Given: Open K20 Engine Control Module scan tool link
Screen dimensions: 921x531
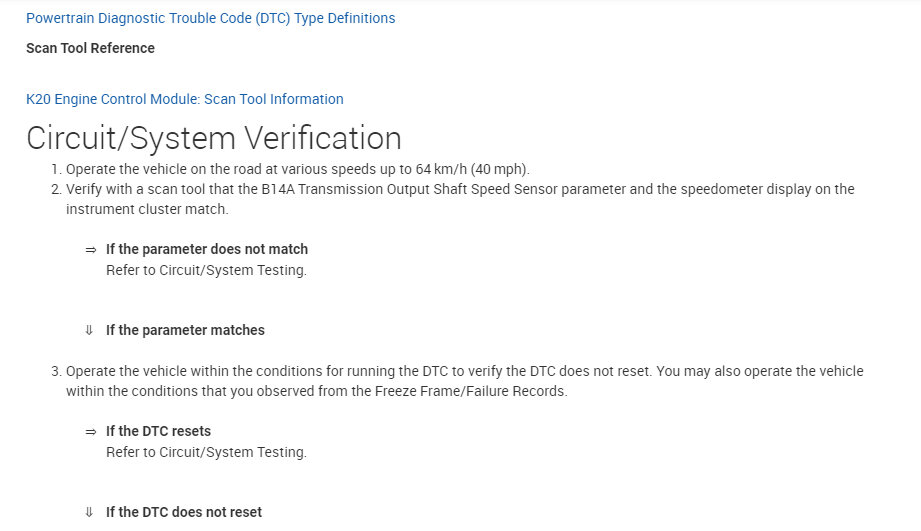Looking at the screenshot, I should click(184, 99).
